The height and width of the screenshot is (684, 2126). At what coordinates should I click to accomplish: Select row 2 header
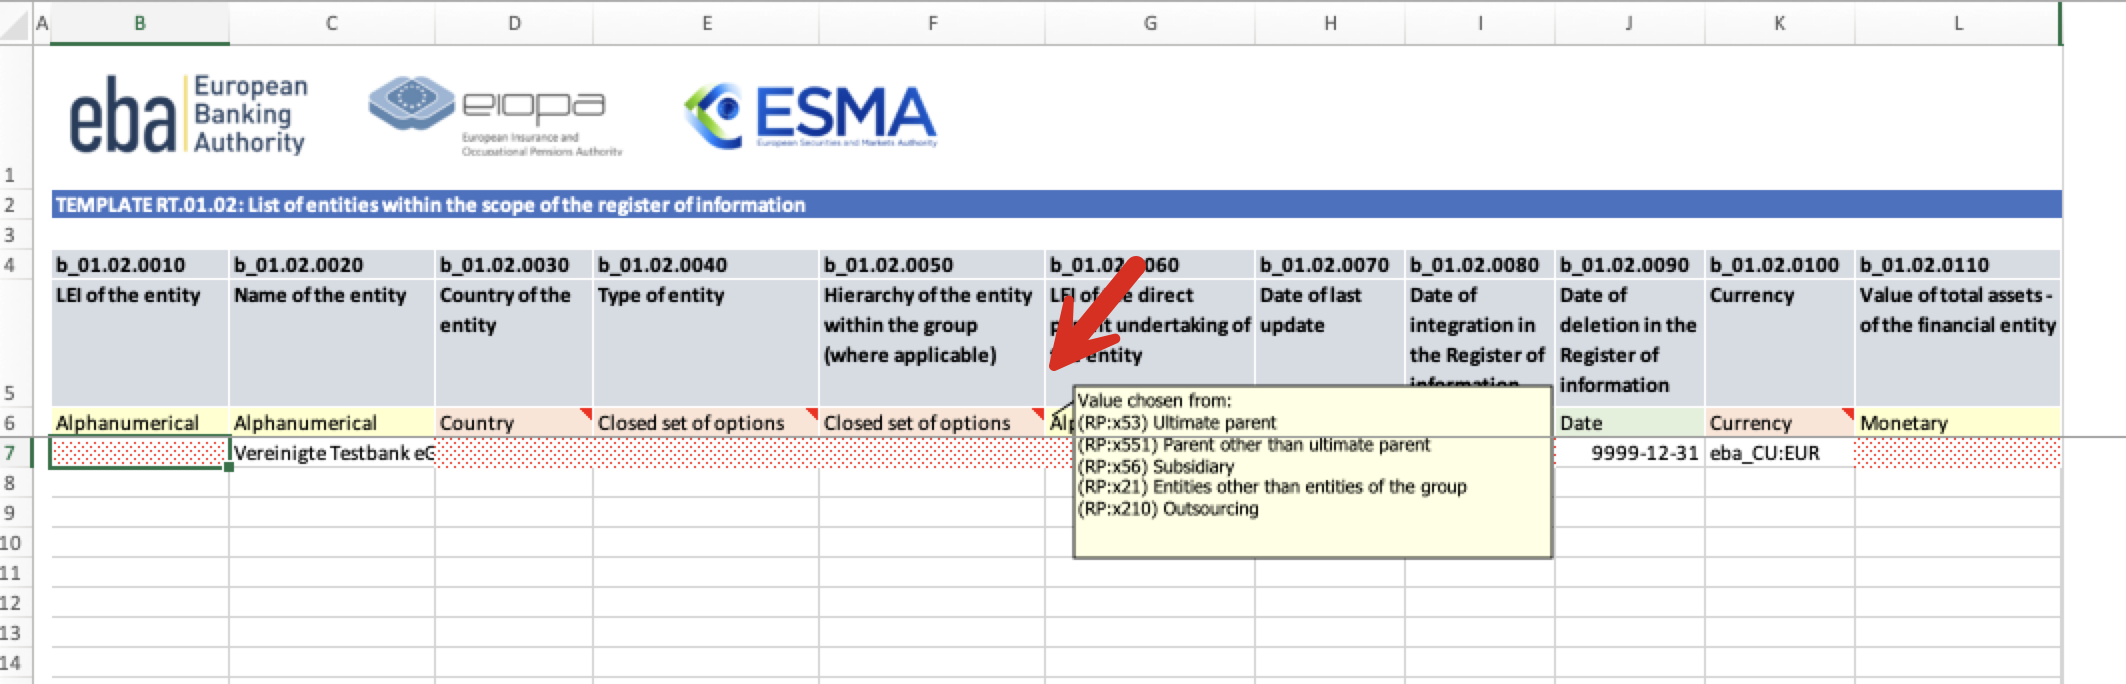(x=10, y=205)
